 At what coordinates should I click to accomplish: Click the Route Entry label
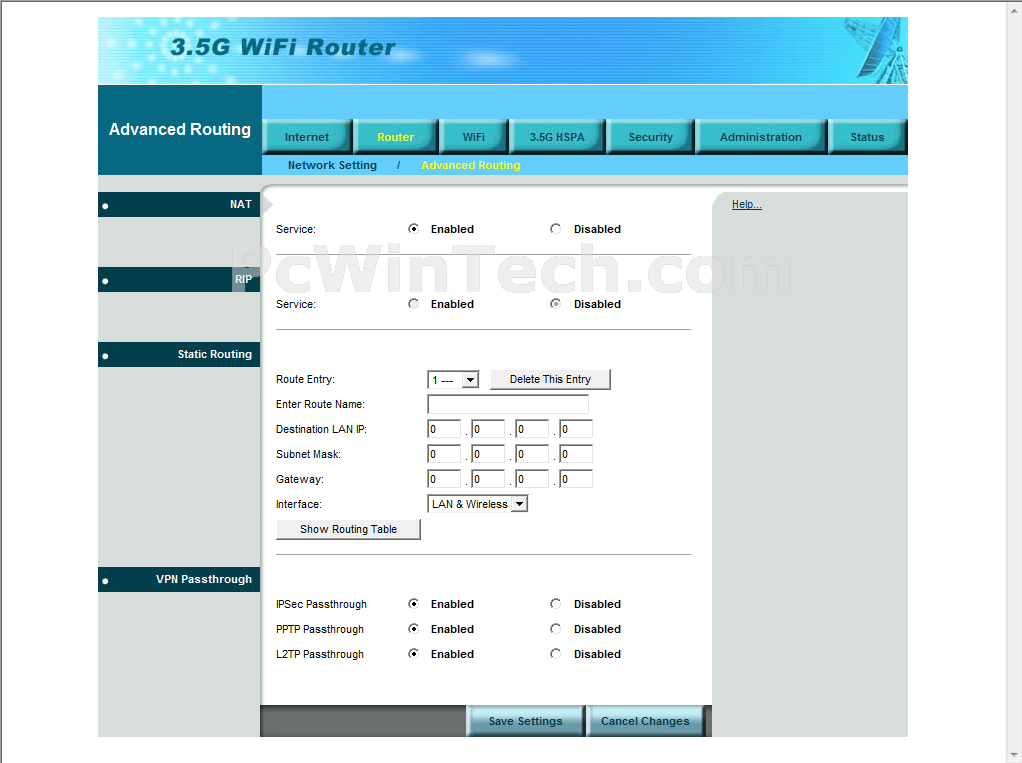tap(305, 379)
